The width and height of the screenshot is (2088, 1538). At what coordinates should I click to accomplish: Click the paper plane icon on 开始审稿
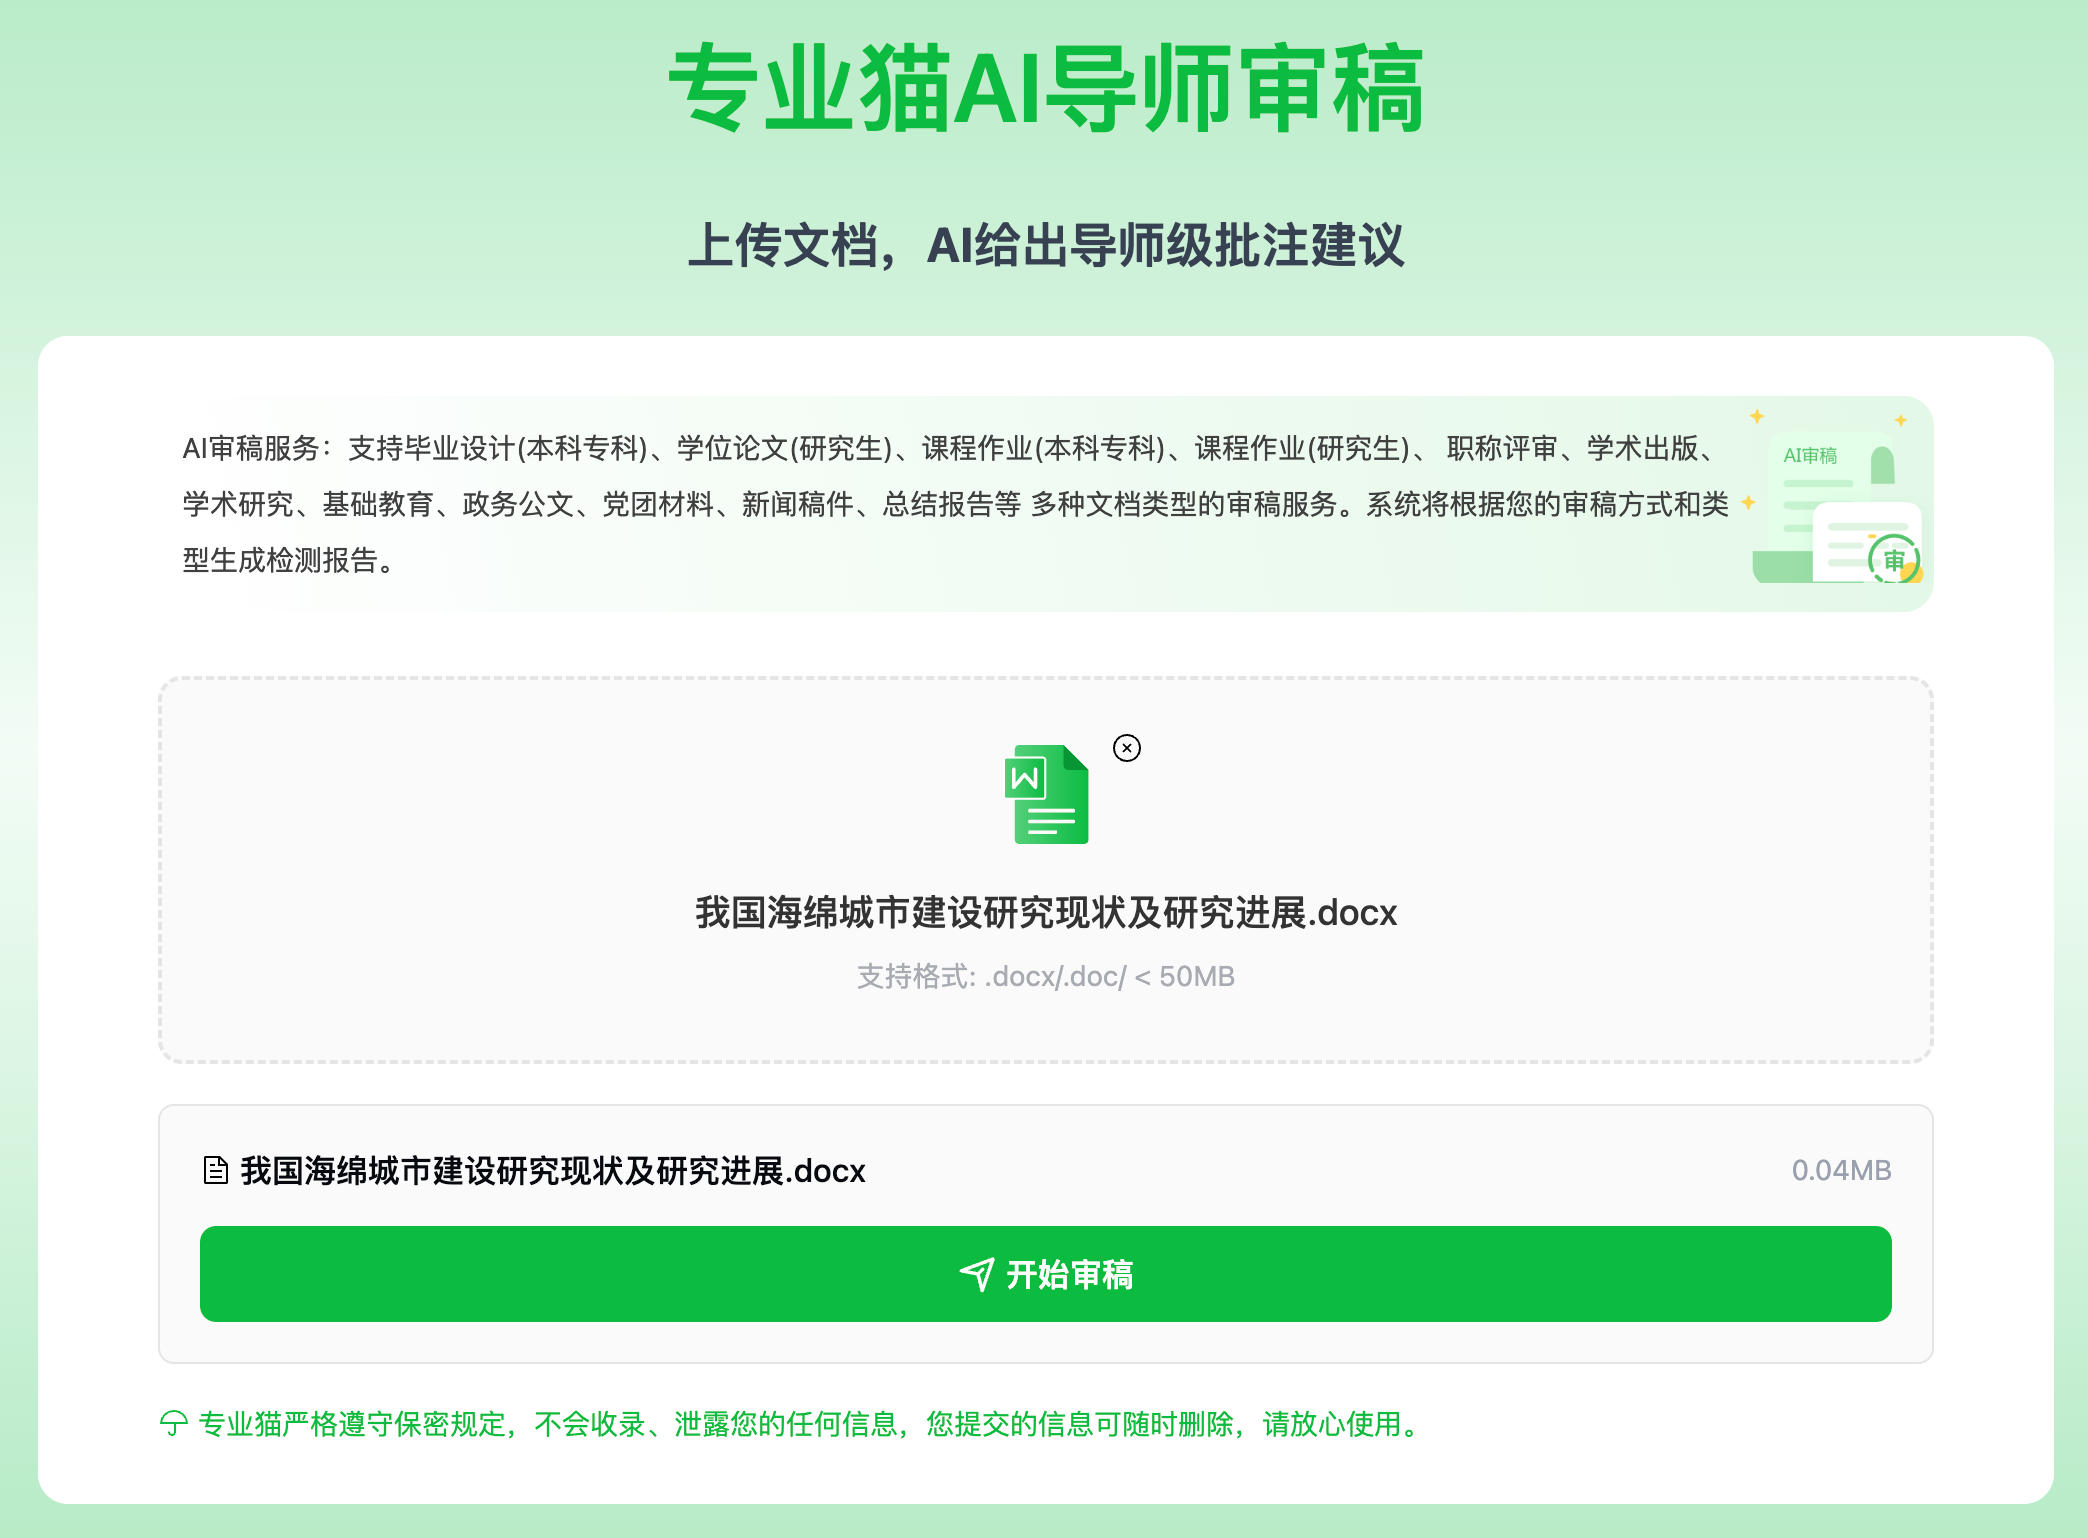977,1274
